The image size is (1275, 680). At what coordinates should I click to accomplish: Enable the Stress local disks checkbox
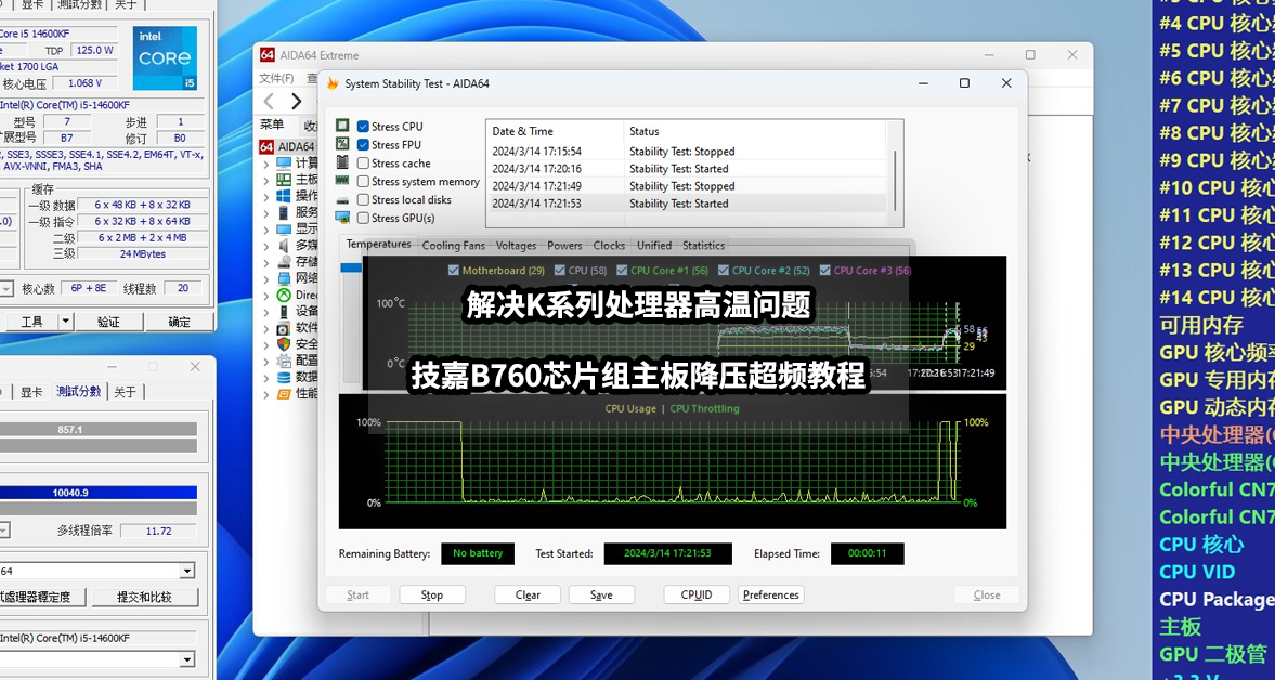click(363, 200)
